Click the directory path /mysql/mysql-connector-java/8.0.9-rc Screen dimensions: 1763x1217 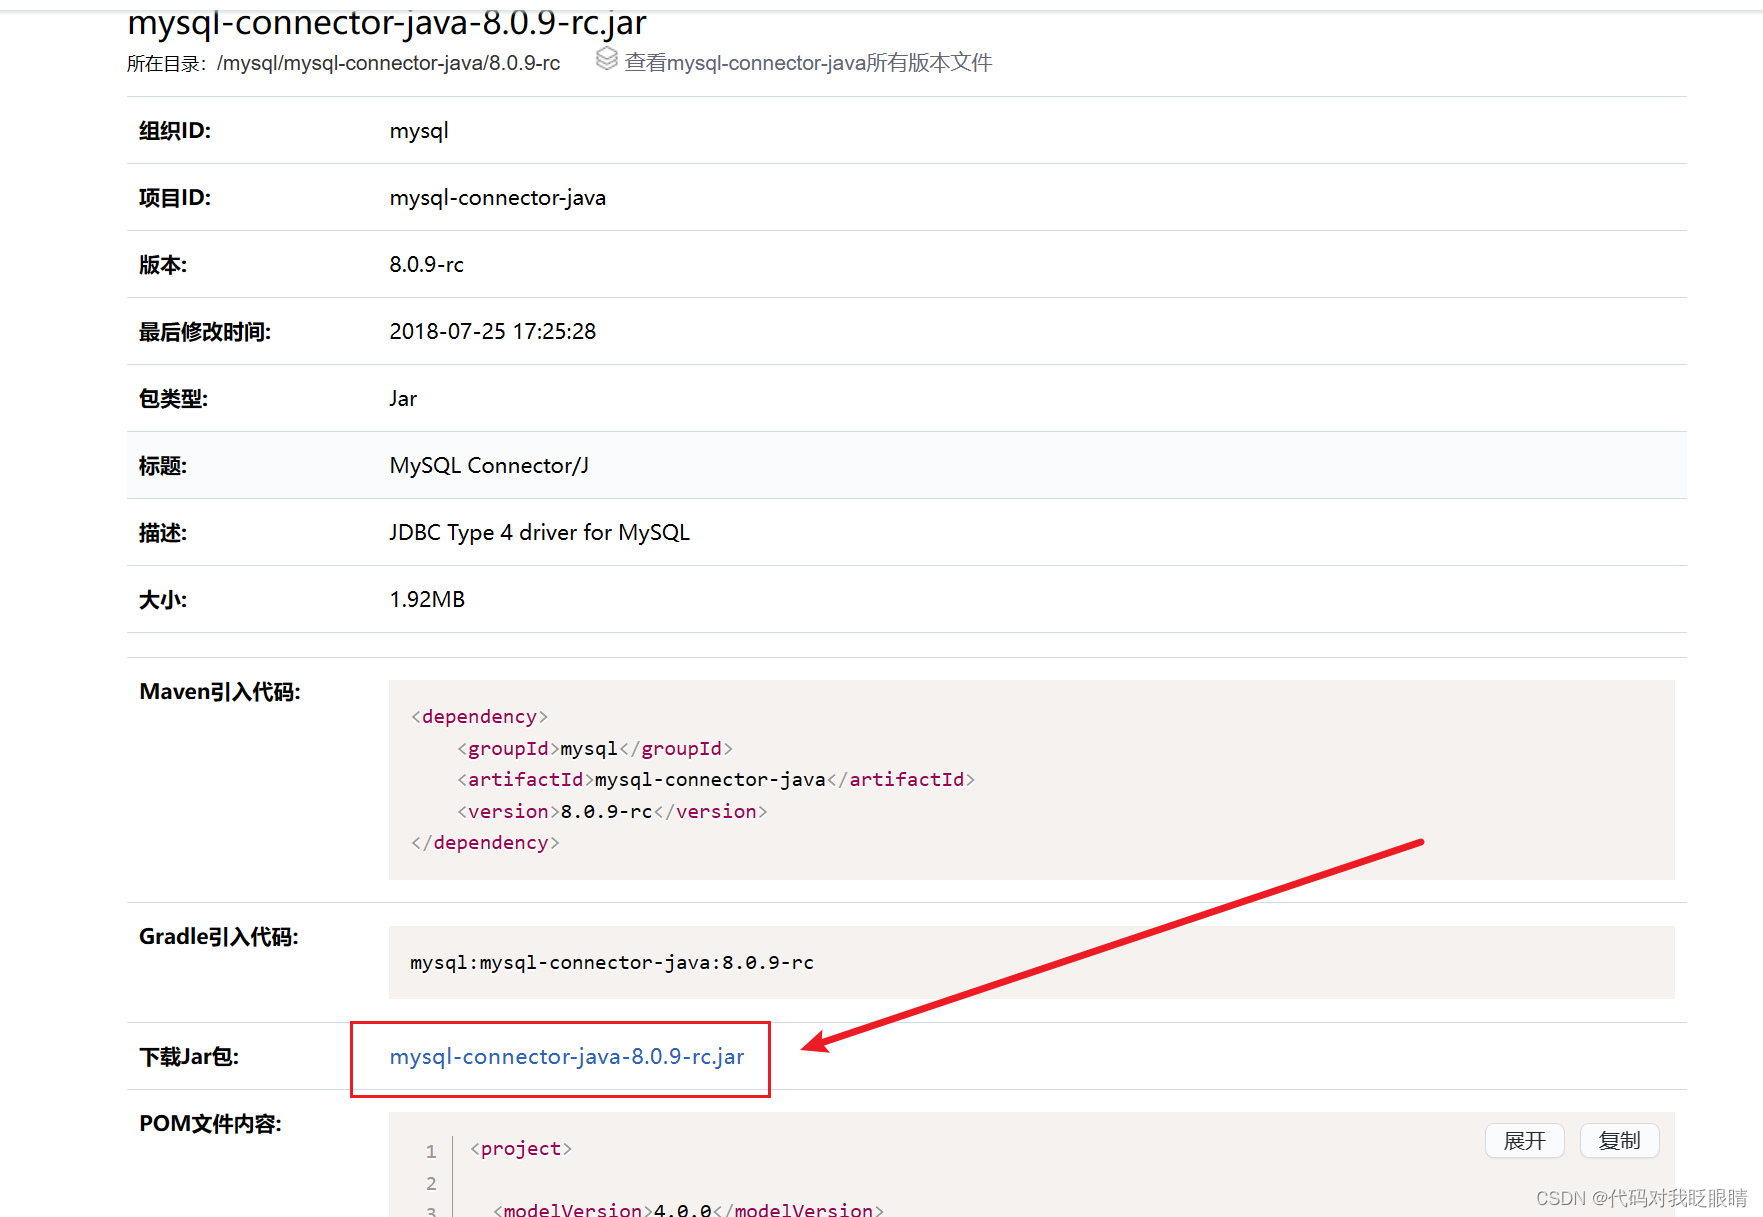pyautogui.click(x=388, y=63)
